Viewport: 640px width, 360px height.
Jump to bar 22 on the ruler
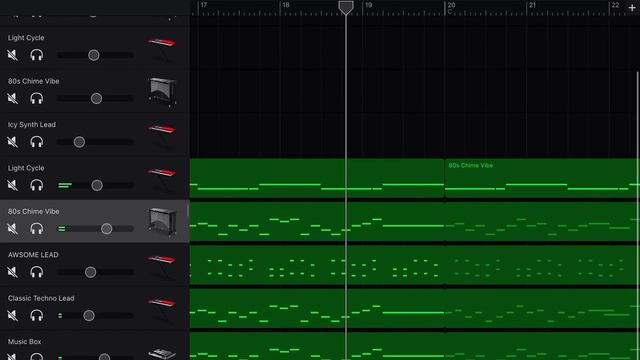[615, 5]
